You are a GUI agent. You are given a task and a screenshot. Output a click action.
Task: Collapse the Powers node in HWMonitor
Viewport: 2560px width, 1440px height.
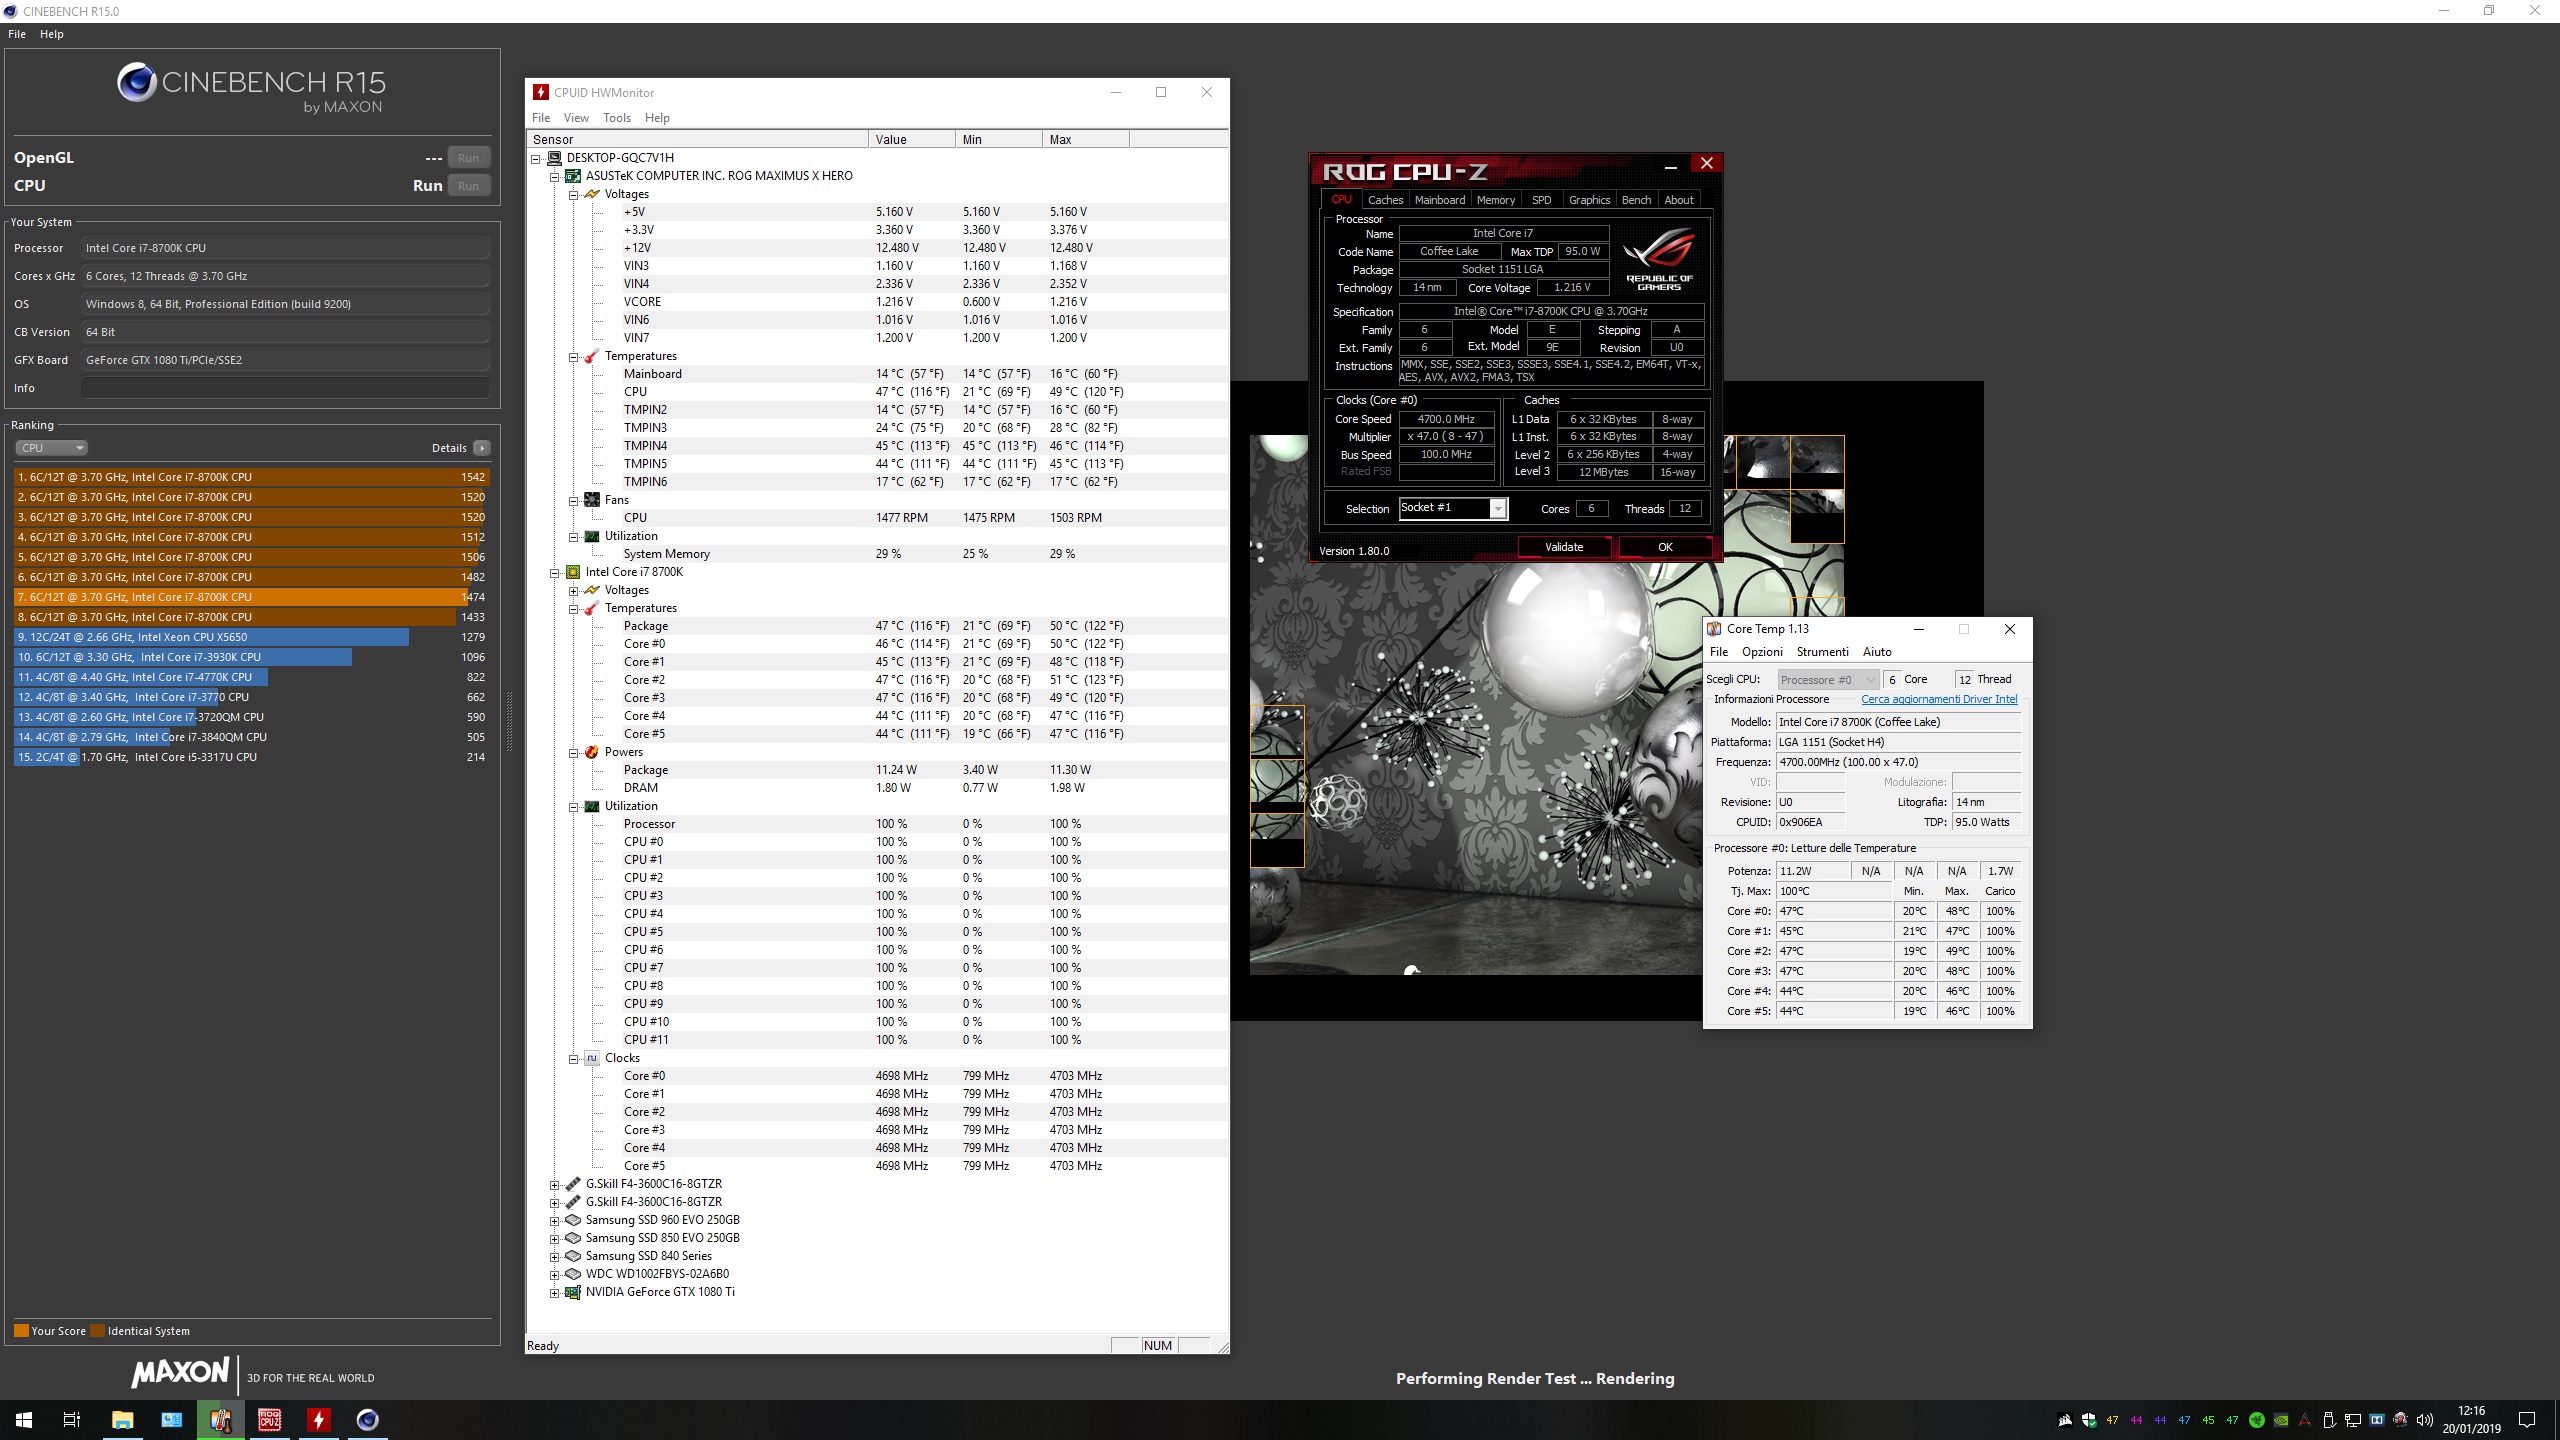pyautogui.click(x=574, y=752)
